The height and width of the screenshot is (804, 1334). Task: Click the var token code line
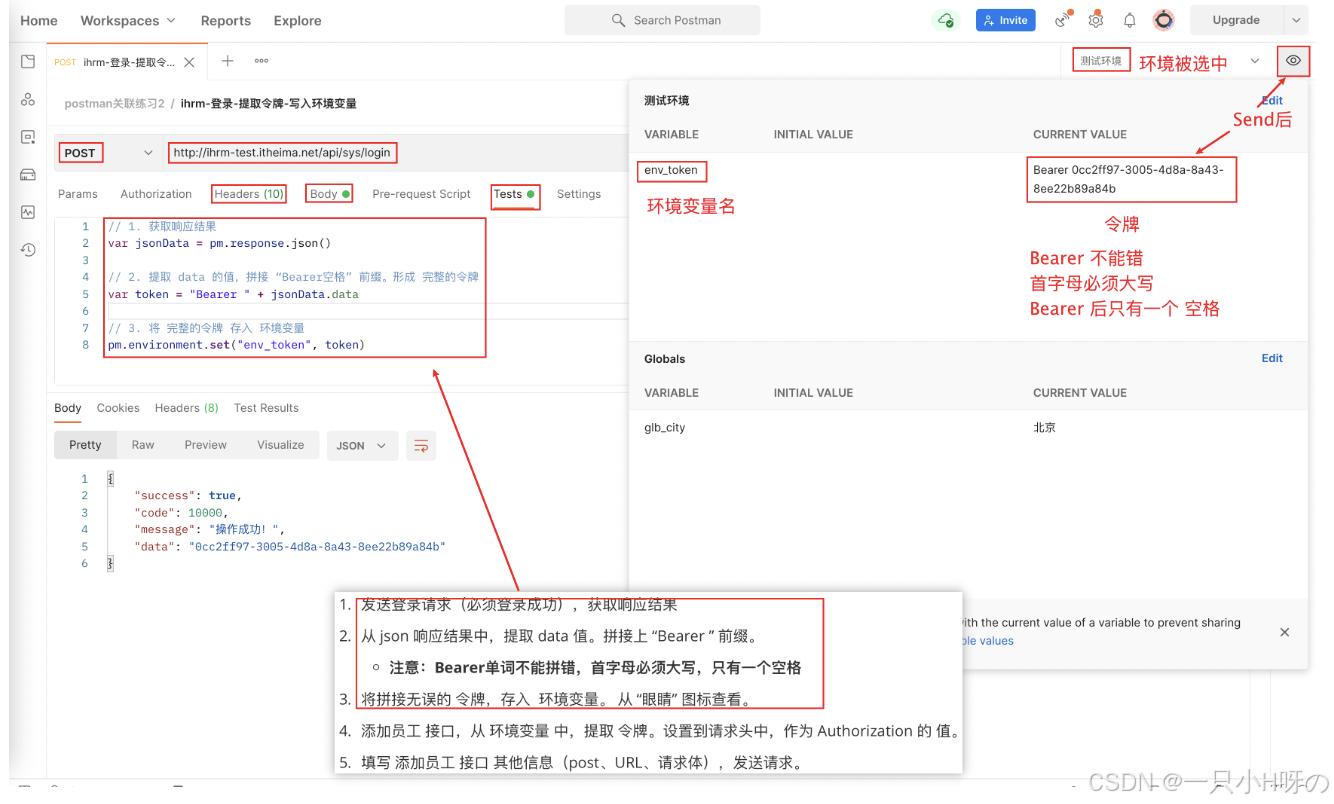point(233,294)
